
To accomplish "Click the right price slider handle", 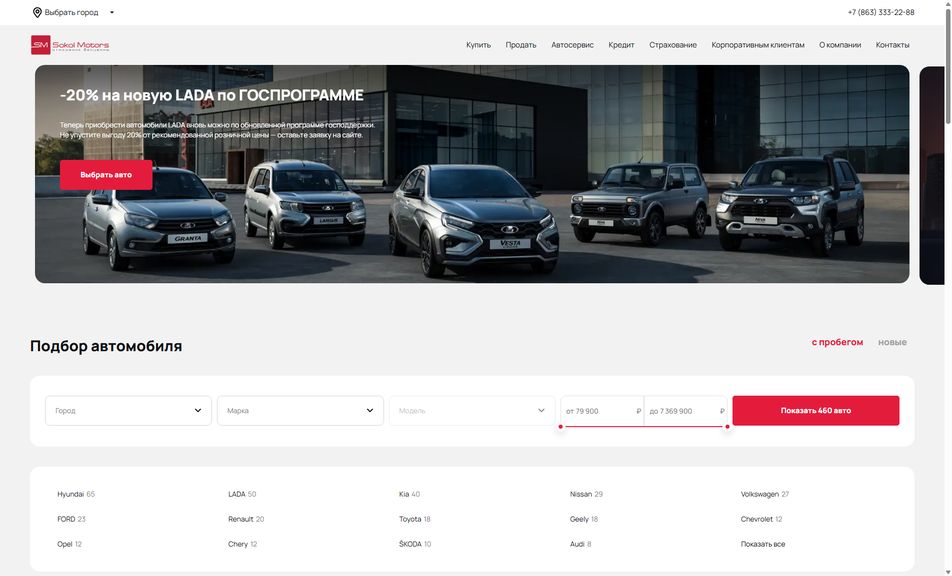I will (x=727, y=427).
